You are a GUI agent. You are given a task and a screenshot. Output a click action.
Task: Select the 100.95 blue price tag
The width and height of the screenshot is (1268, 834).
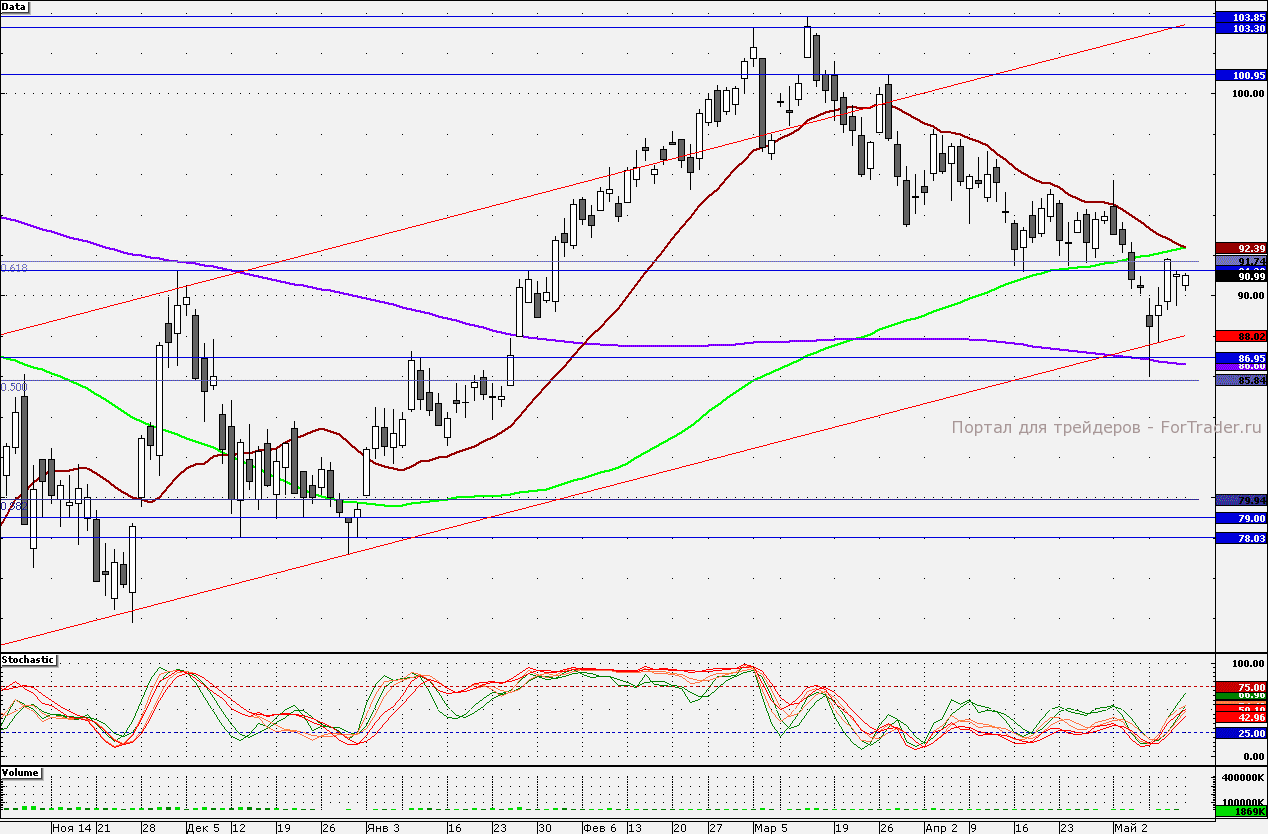(1241, 75)
